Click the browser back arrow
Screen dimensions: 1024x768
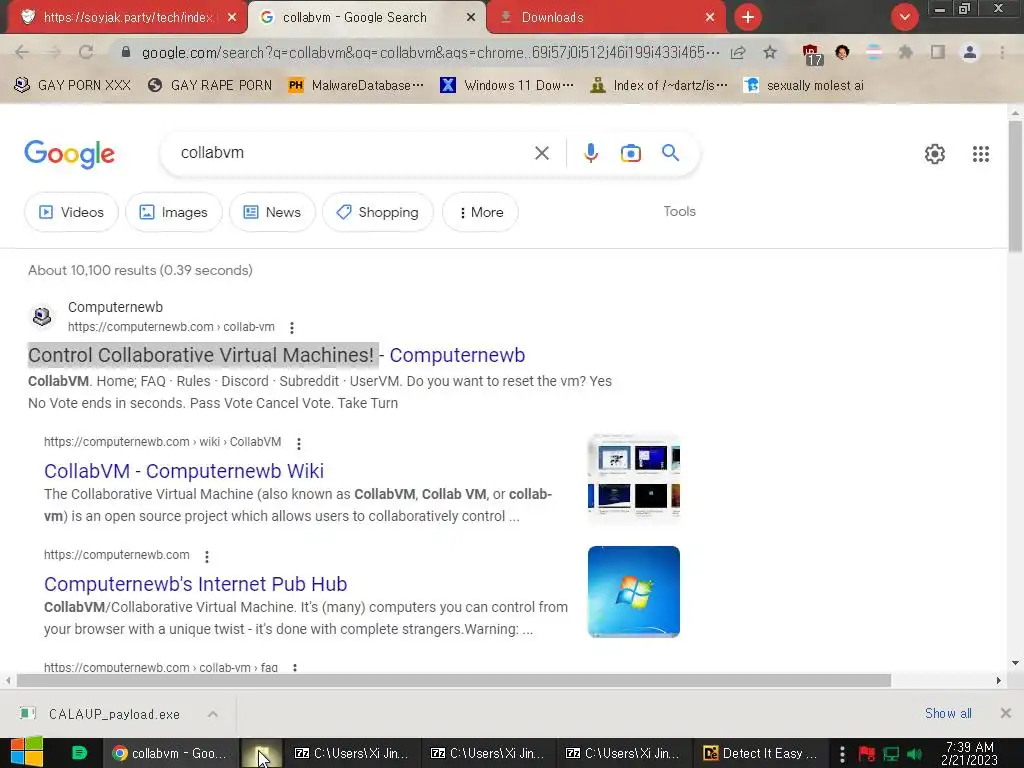(22, 52)
